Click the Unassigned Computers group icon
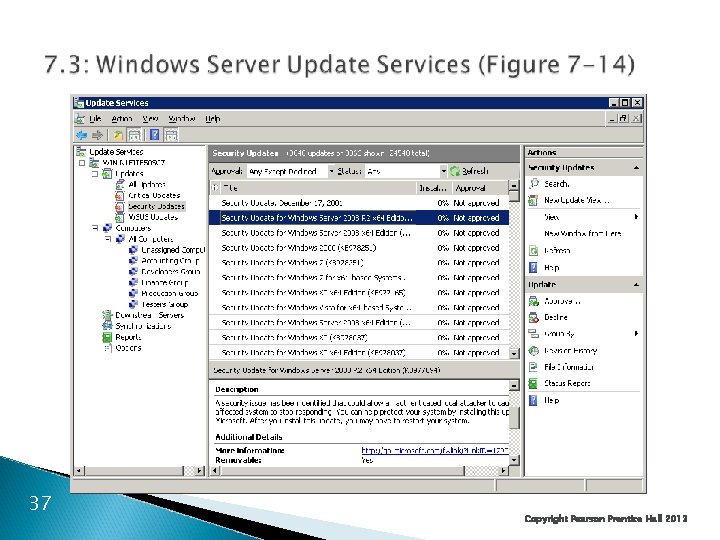This screenshot has width=720, height=540. (133, 250)
